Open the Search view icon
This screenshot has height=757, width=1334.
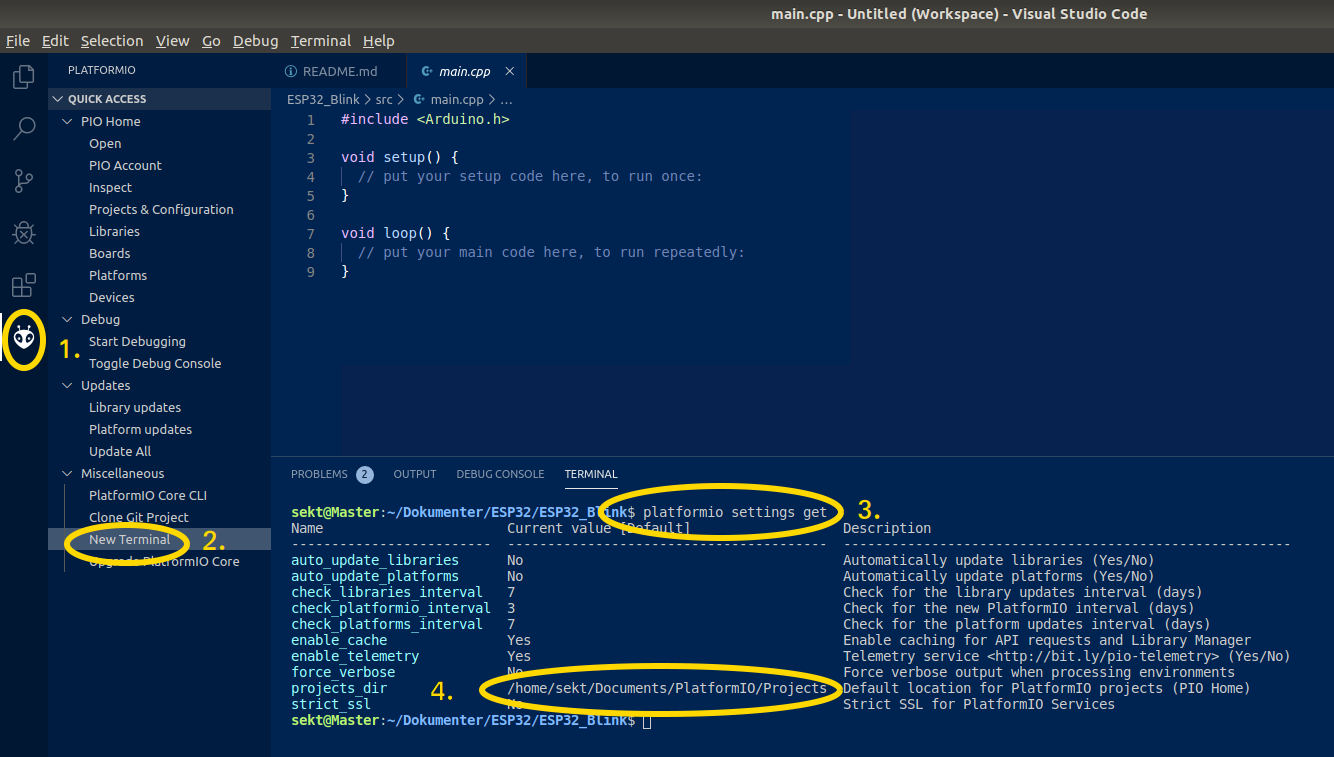pyautogui.click(x=24, y=129)
